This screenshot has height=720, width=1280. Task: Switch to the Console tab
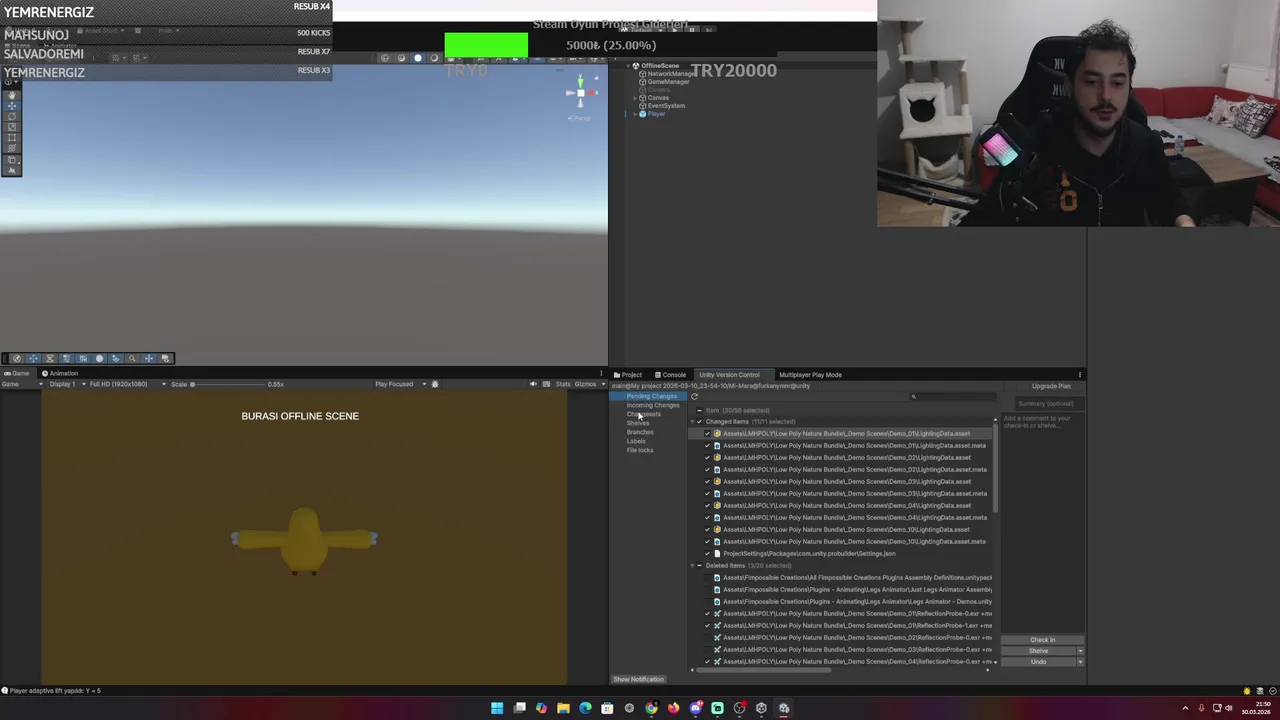pos(670,375)
